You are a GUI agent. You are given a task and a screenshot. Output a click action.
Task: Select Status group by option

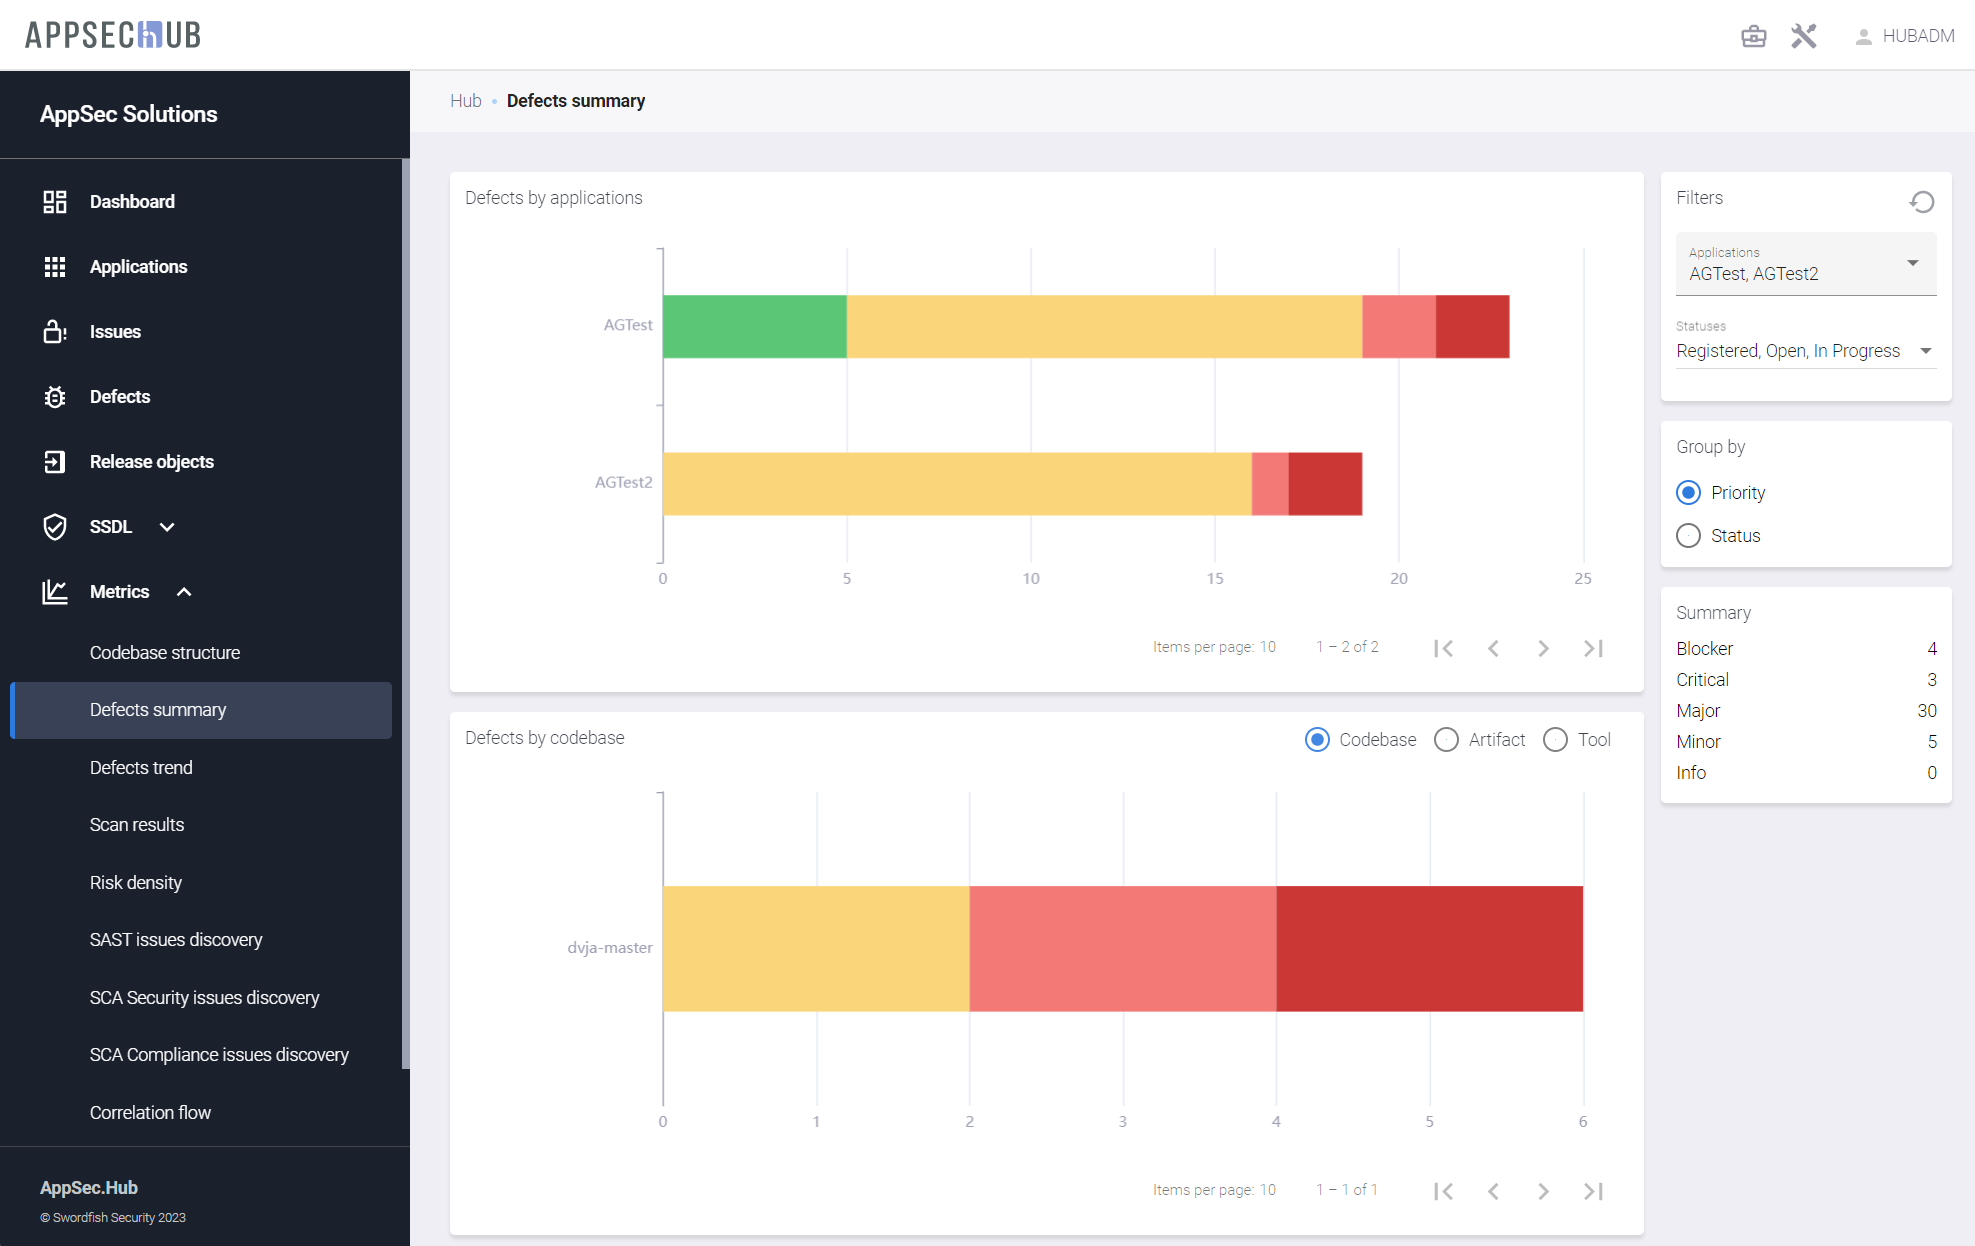click(1689, 536)
